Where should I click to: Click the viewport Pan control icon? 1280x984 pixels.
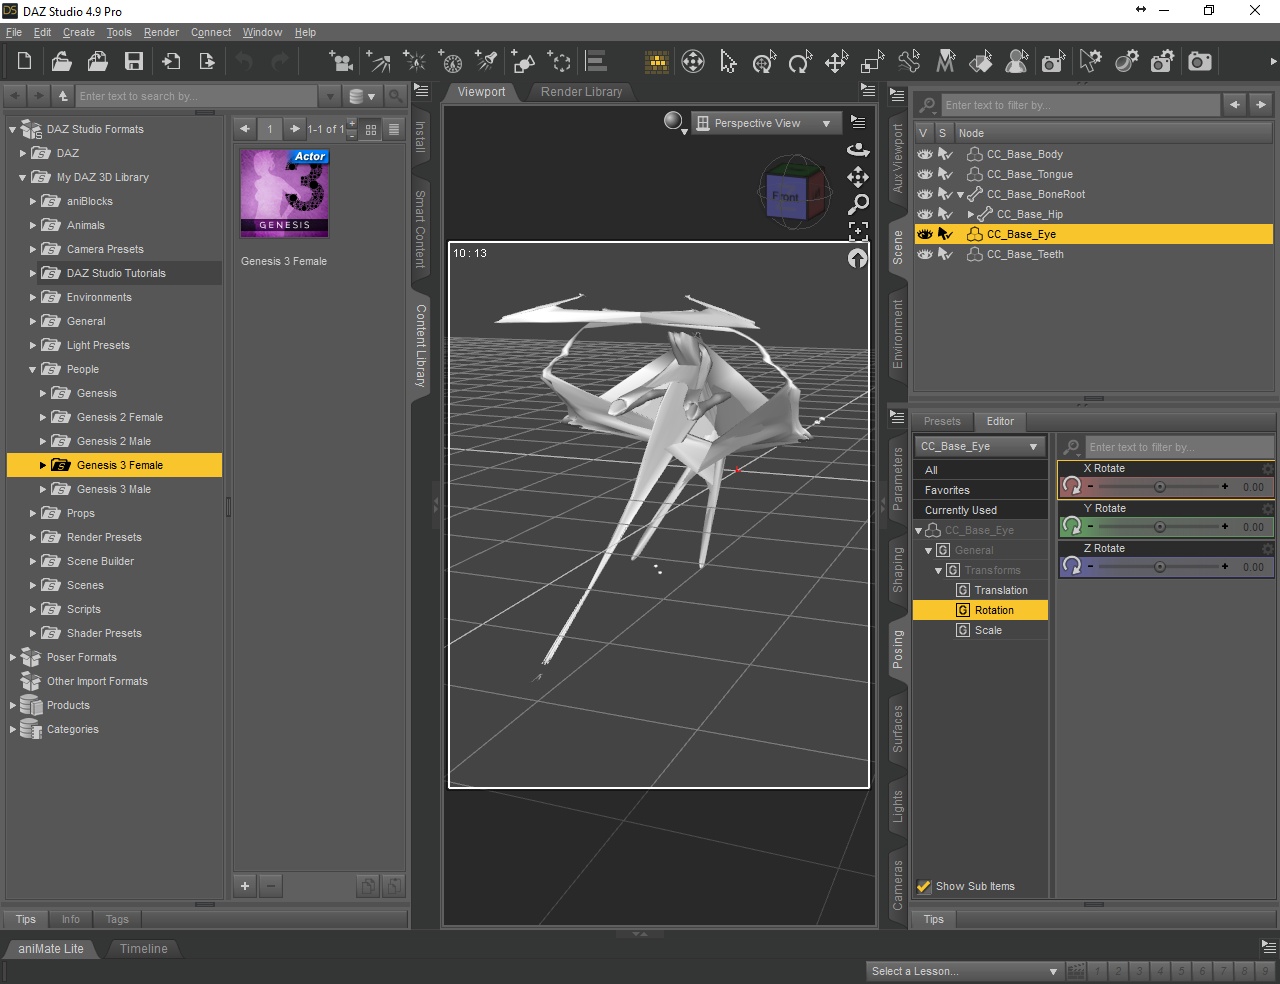point(858,177)
